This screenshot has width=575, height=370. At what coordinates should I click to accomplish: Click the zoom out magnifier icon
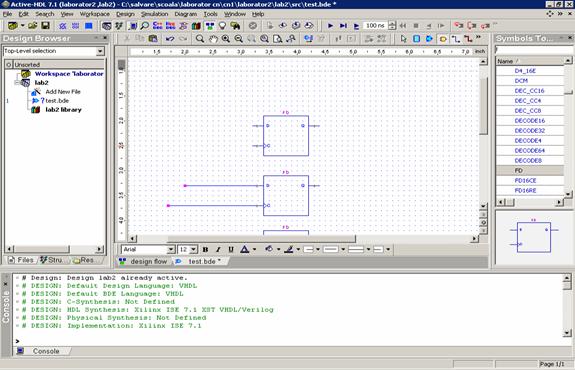tap(238, 39)
